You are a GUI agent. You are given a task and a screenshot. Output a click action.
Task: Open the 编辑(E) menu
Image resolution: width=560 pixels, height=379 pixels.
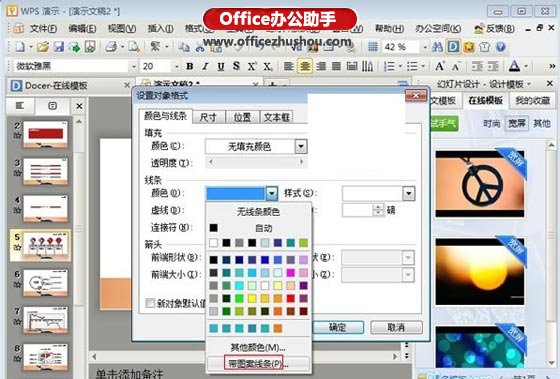[82, 29]
